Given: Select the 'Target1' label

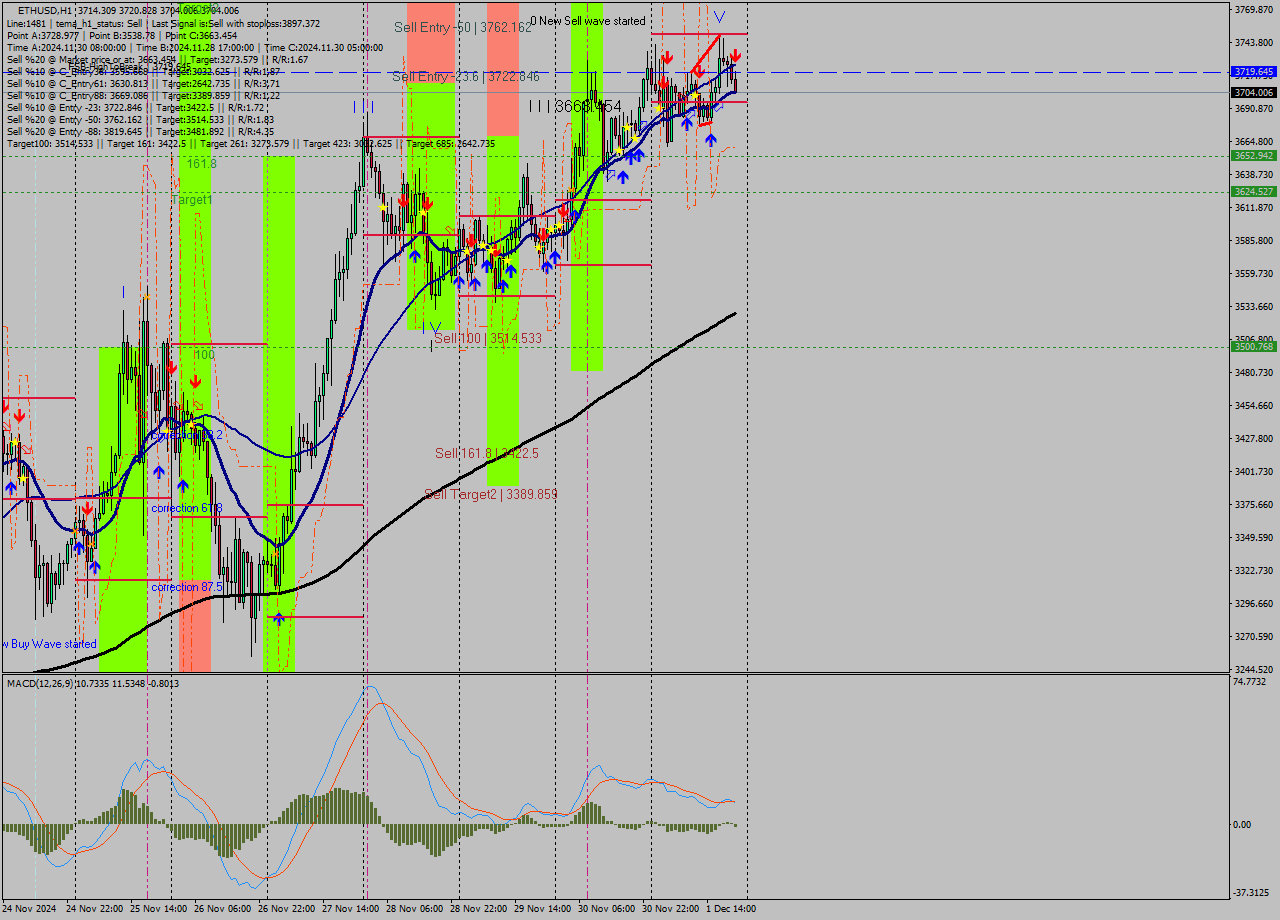Looking at the screenshot, I should (192, 200).
